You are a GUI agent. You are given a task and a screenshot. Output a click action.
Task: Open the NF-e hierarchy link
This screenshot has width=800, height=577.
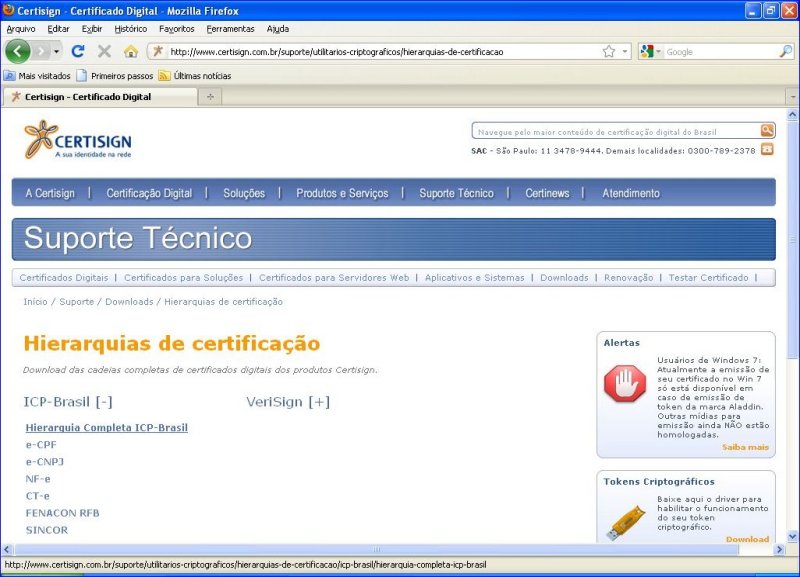coord(38,479)
